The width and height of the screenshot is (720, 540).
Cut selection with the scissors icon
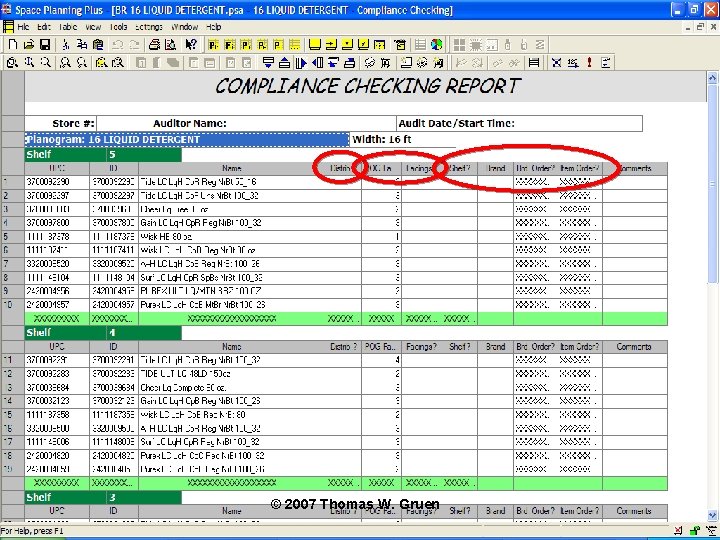(66, 45)
